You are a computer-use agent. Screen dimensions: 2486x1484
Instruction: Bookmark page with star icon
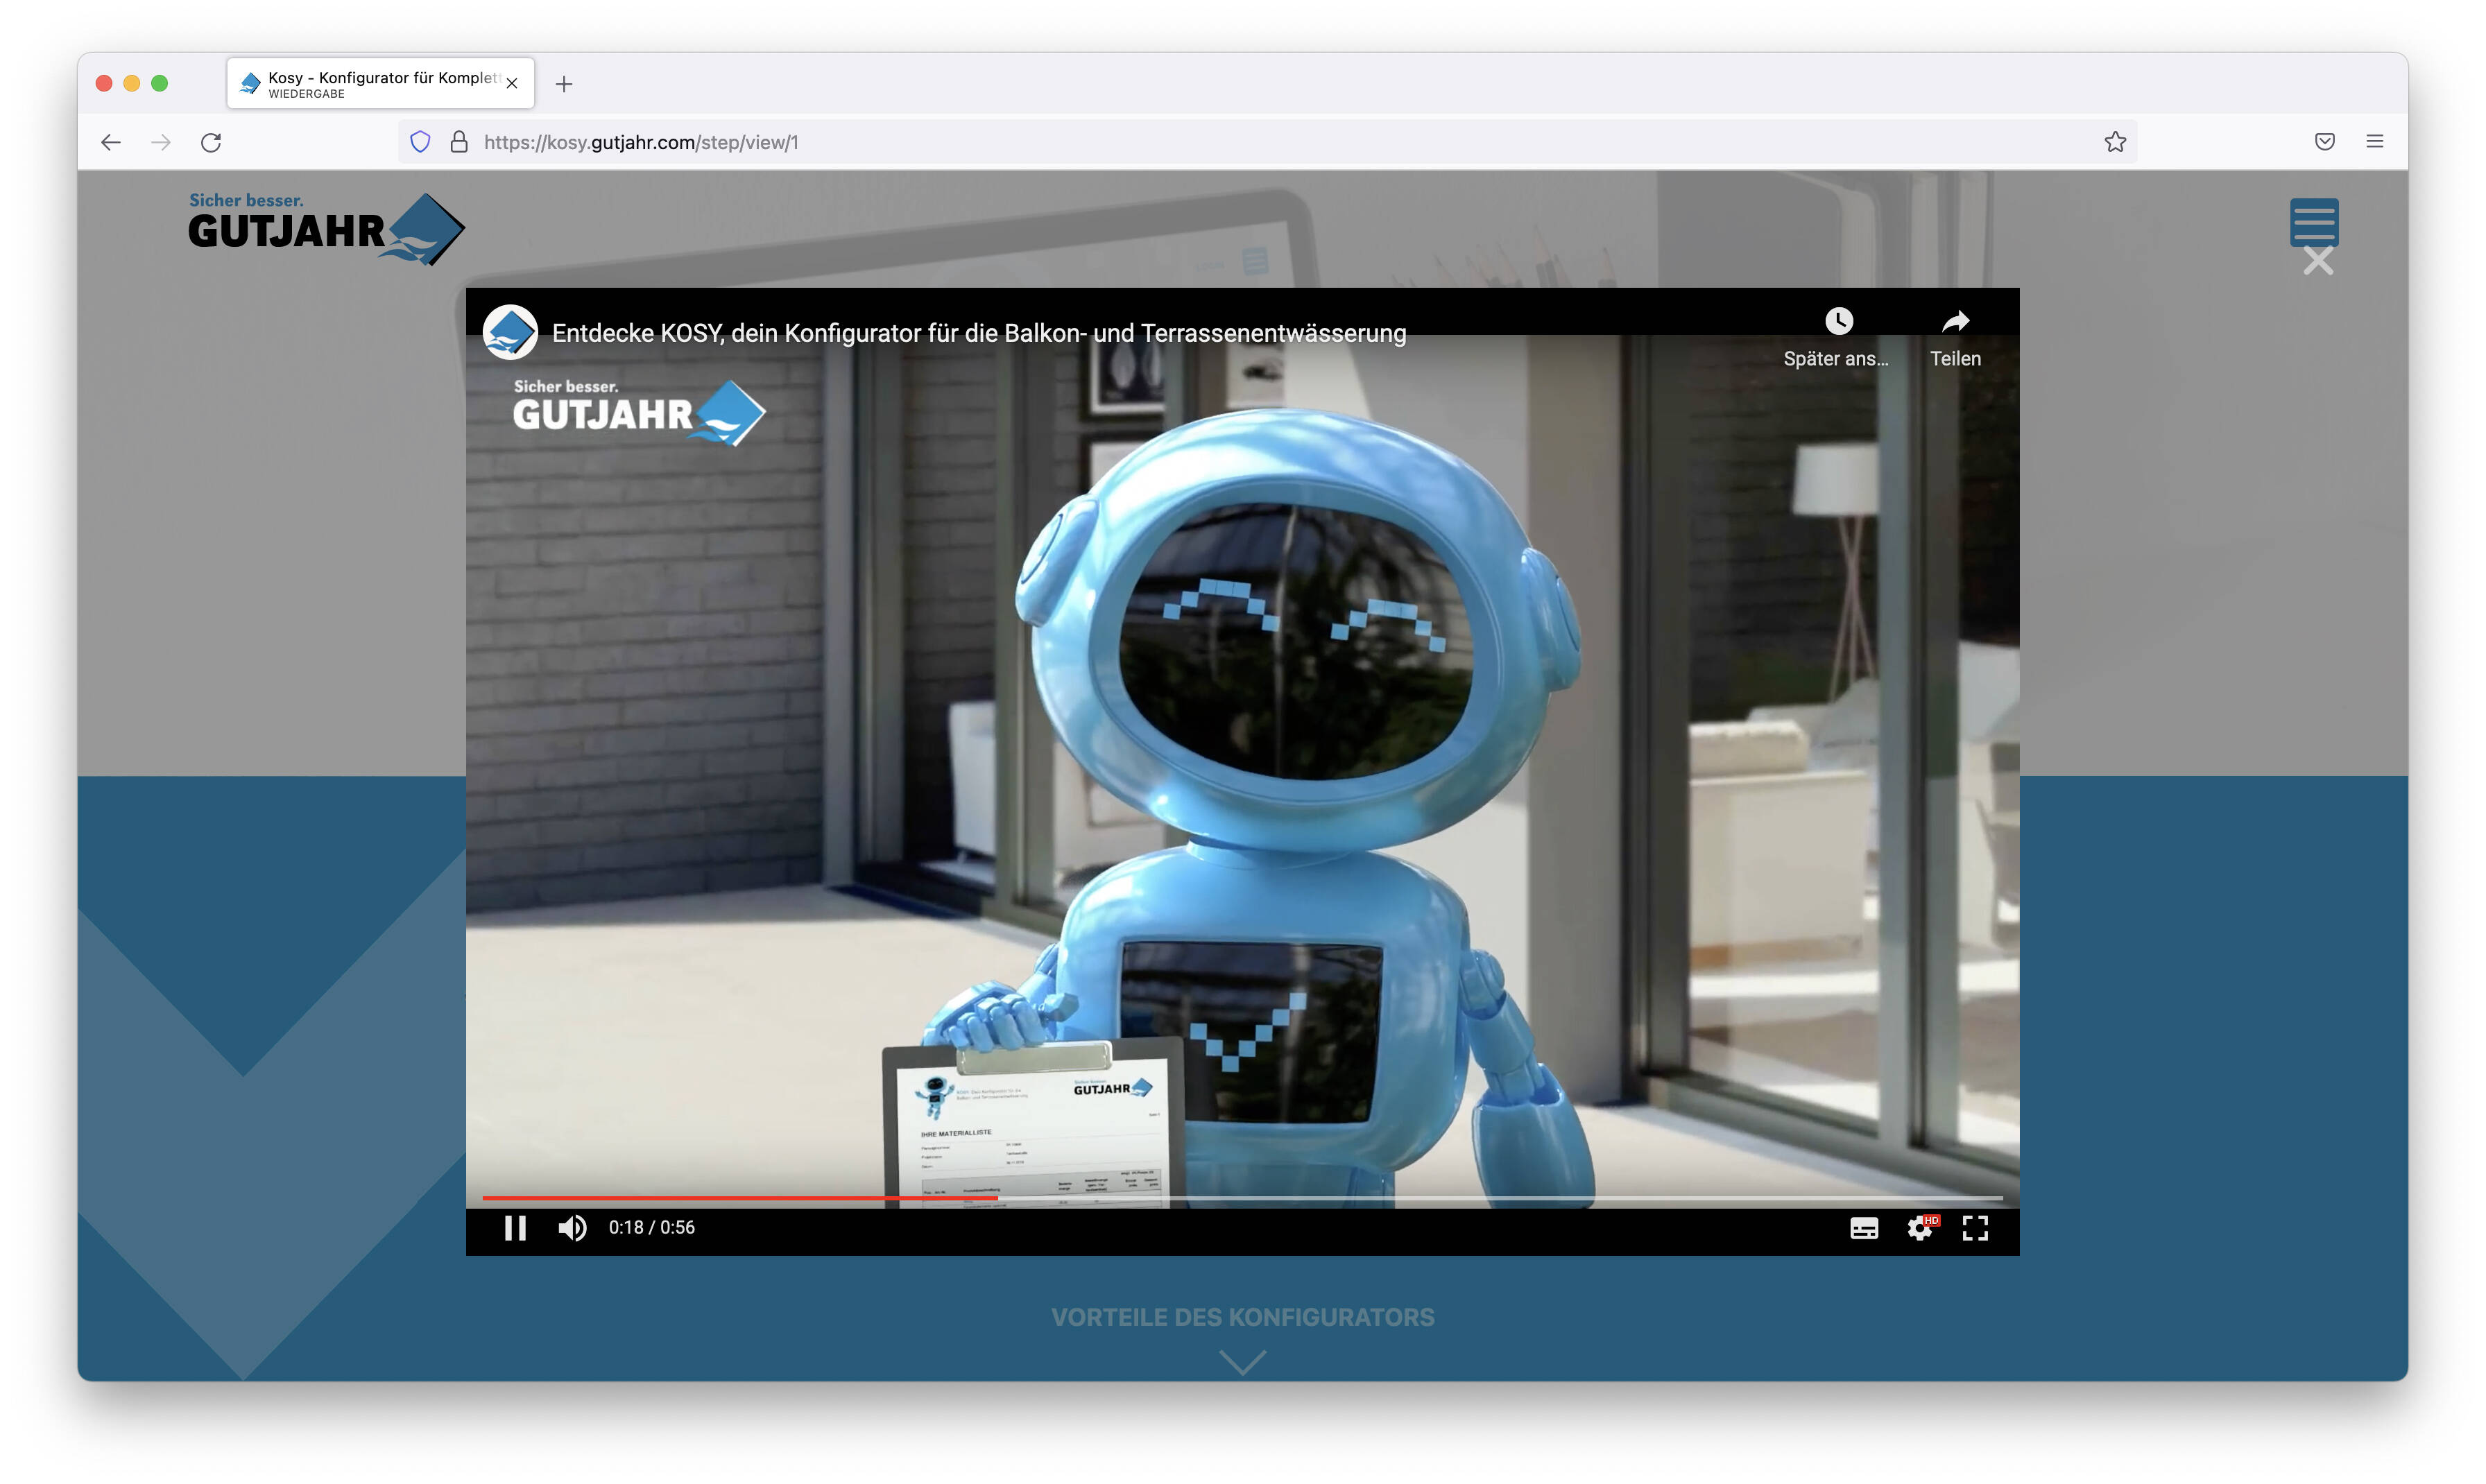(x=2114, y=142)
